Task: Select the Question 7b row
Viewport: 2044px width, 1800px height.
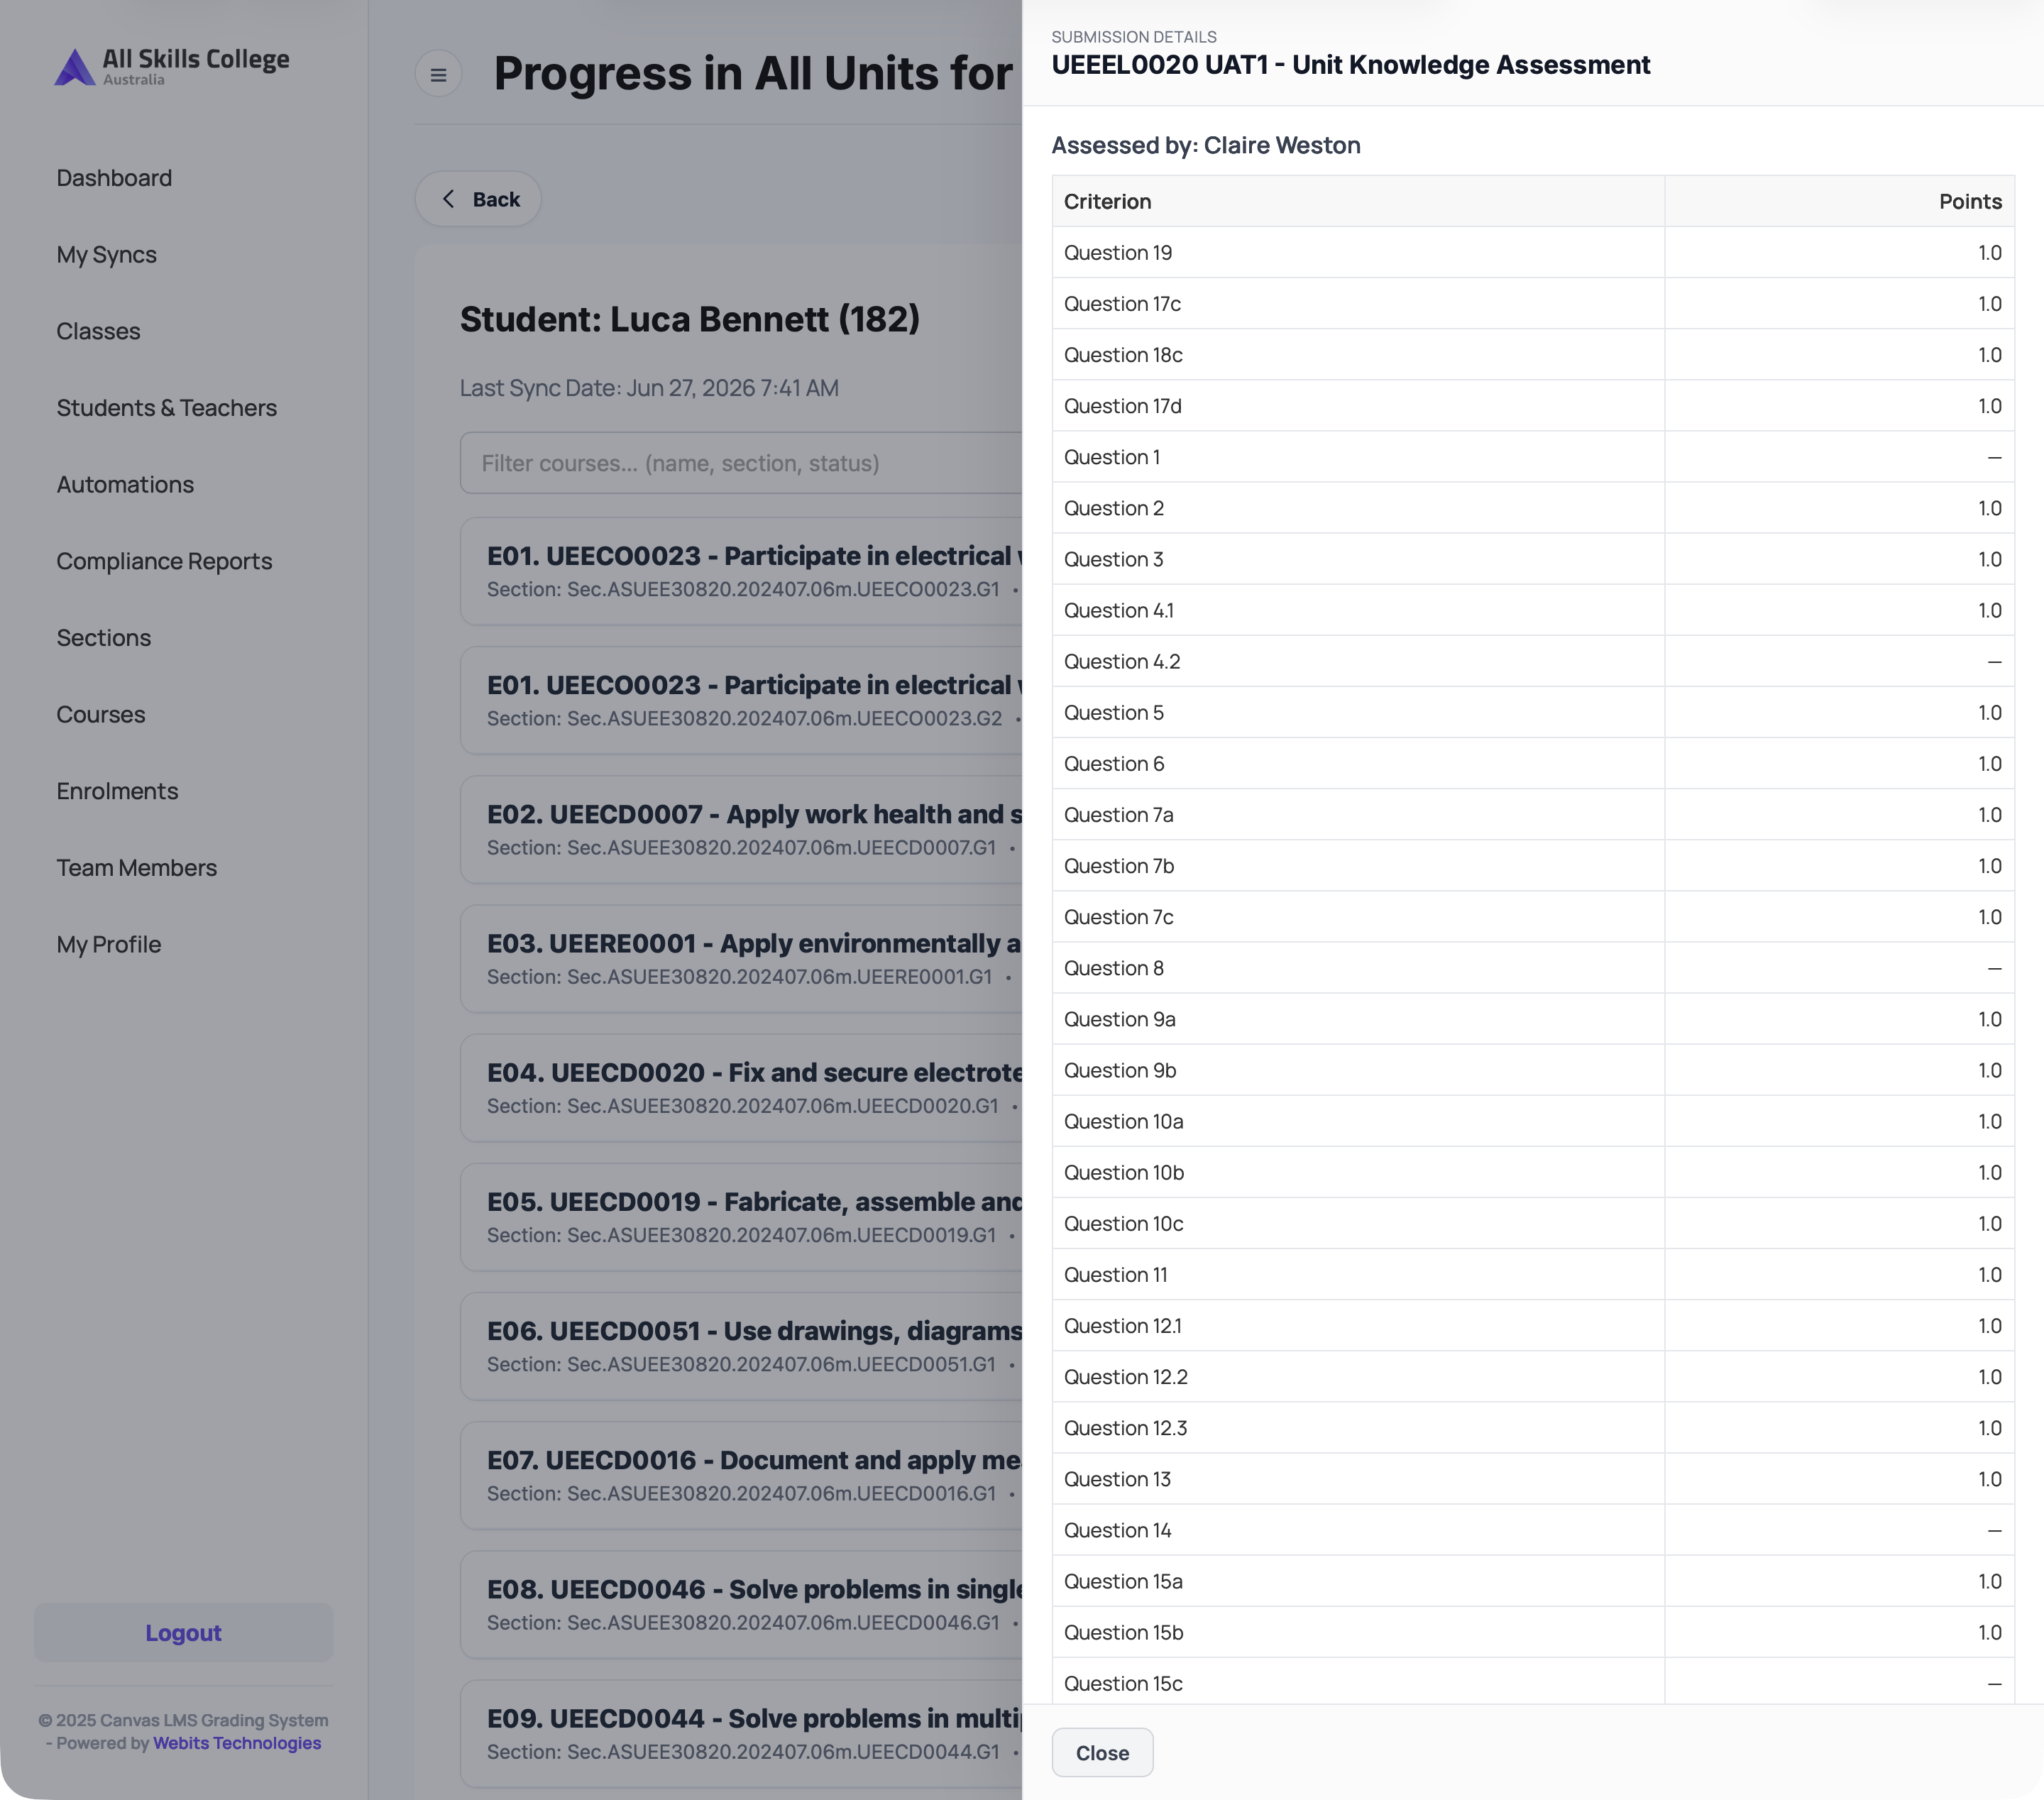Action: (1533, 866)
